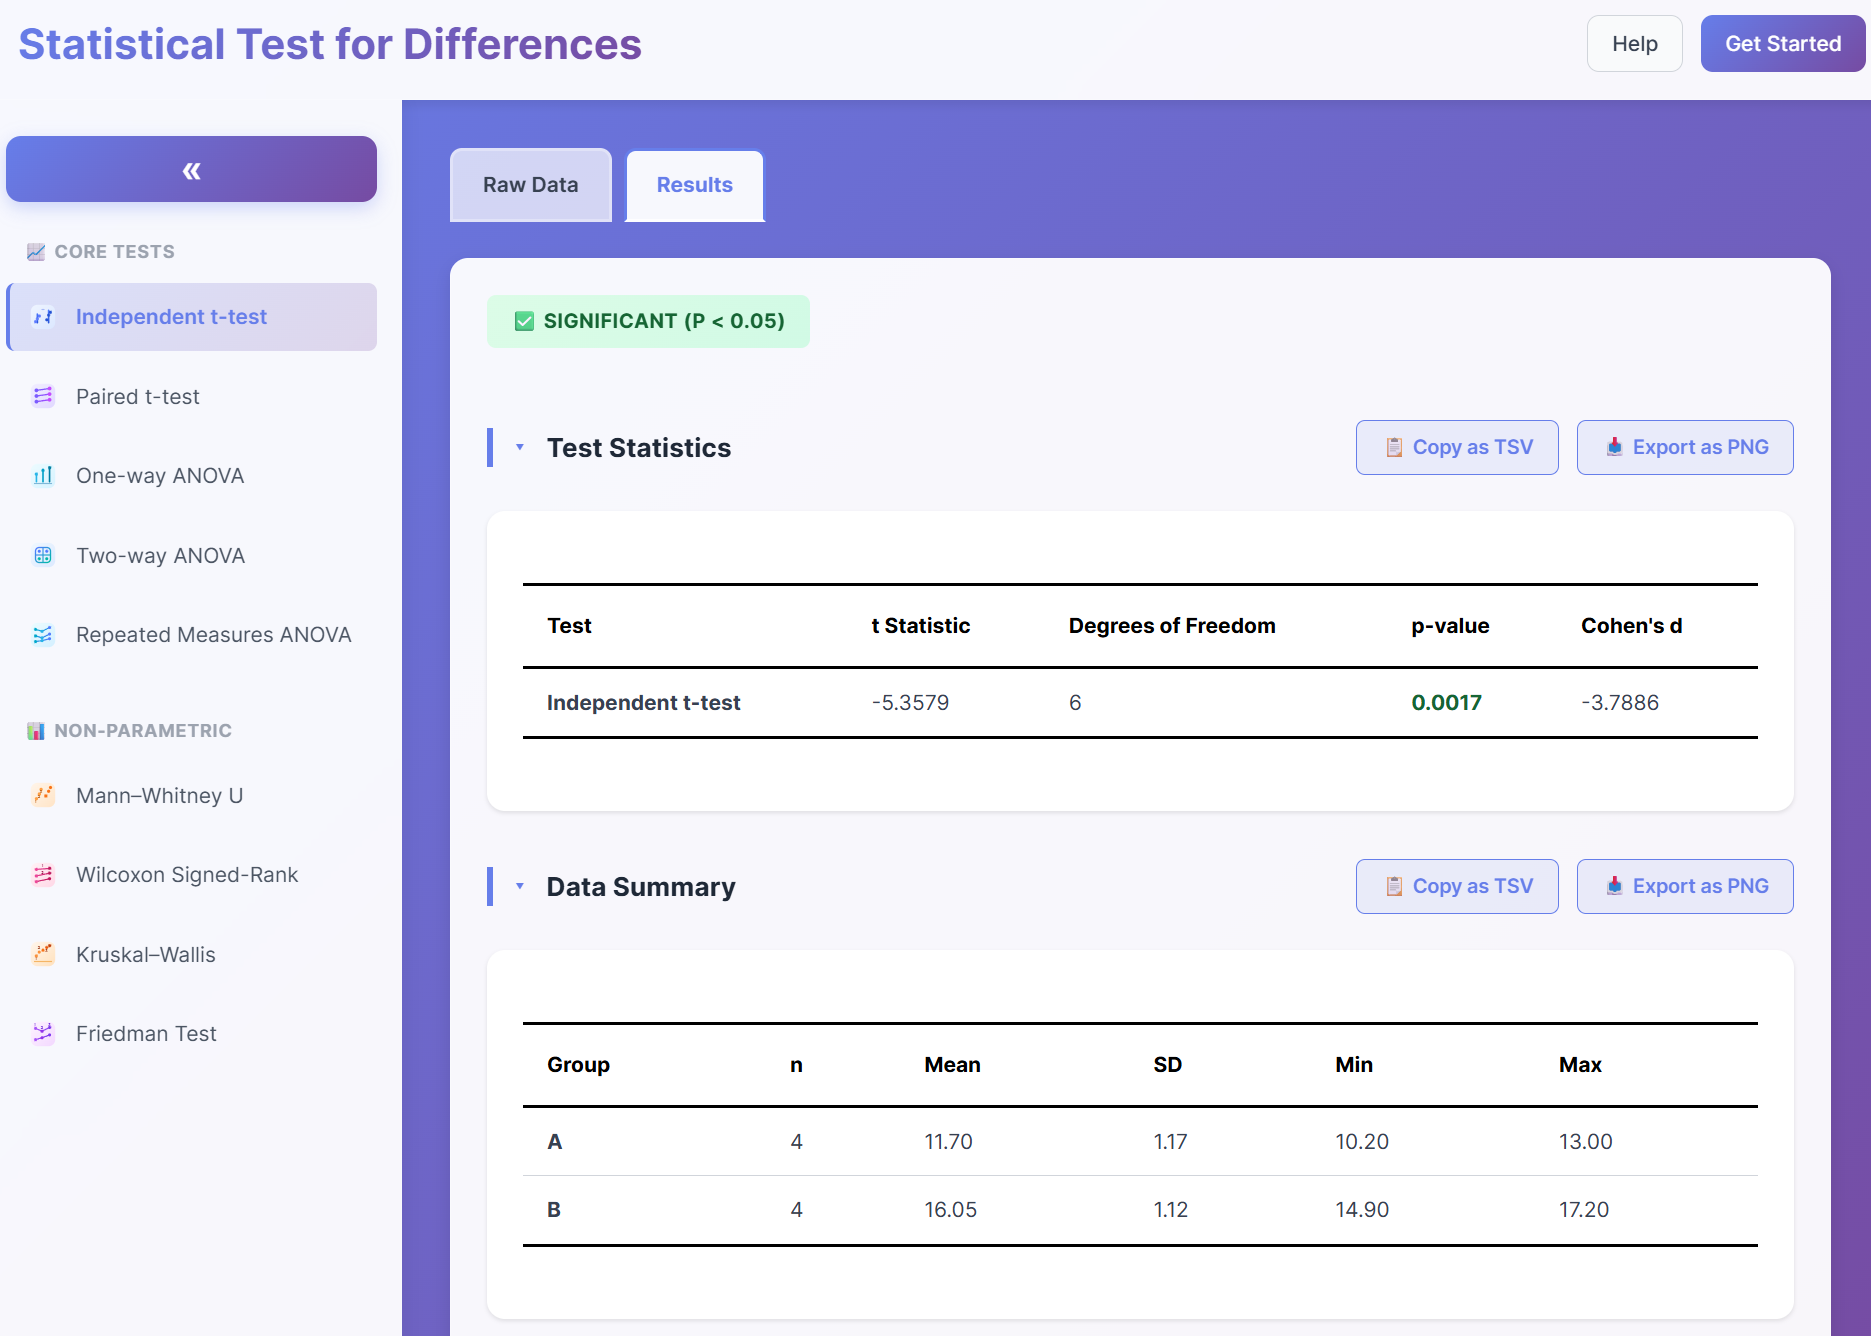The width and height of the screenshot is (1871, 1336).
Task: Click the Kruskal–Wallis icon
Action: point(42,954)
